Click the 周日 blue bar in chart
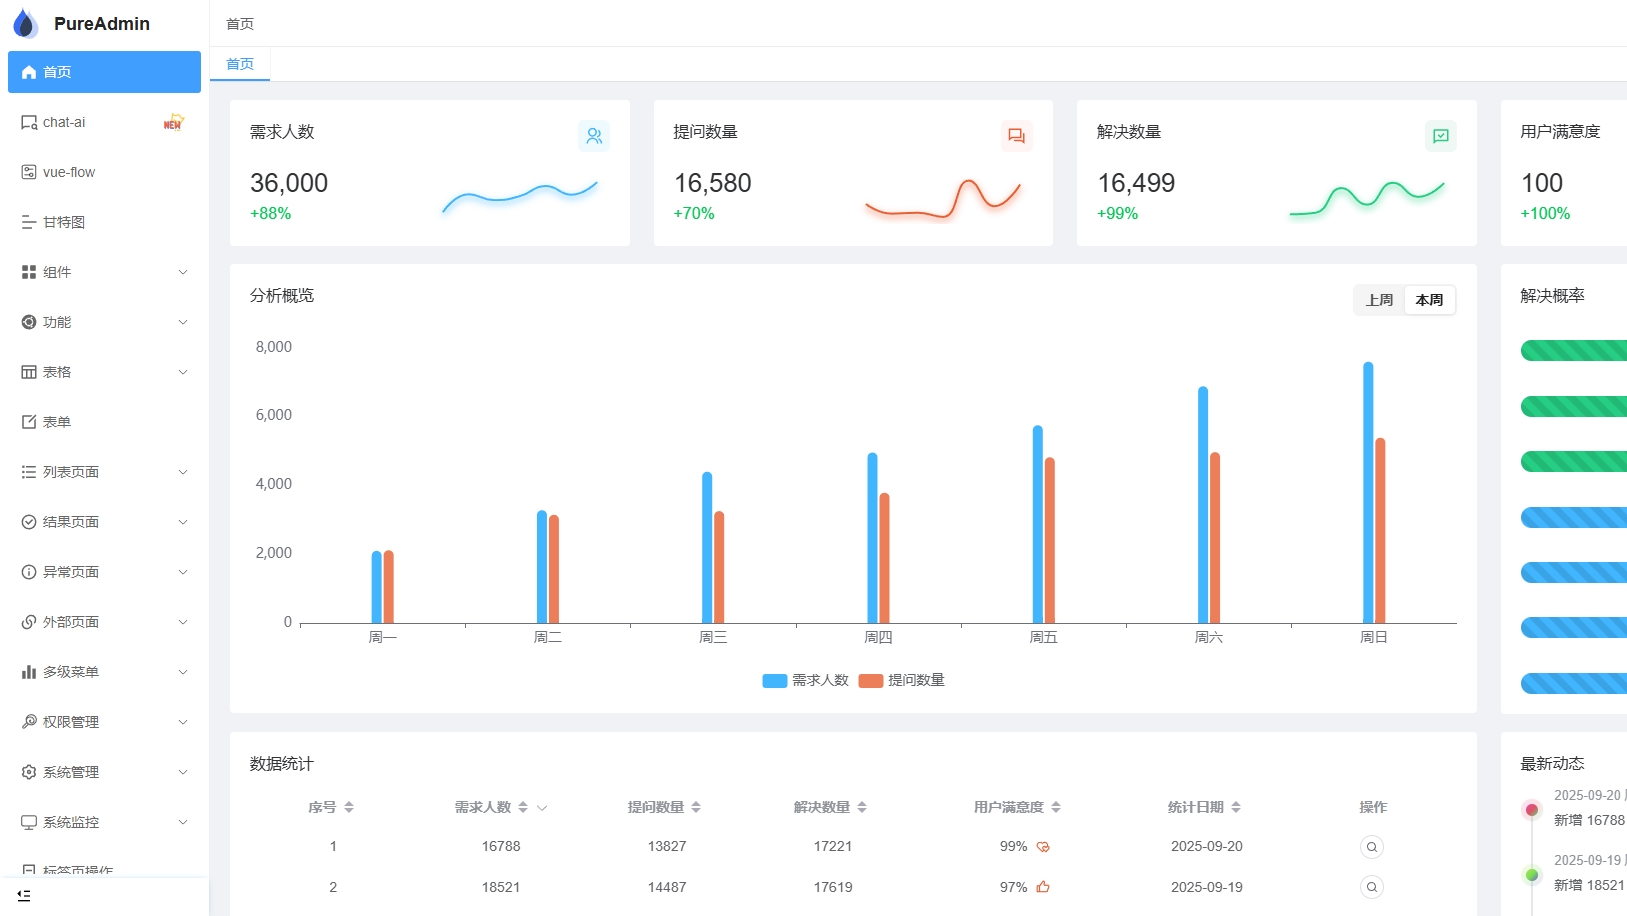This screenshot has width=1627, height=916. [x=1368, y=493]
